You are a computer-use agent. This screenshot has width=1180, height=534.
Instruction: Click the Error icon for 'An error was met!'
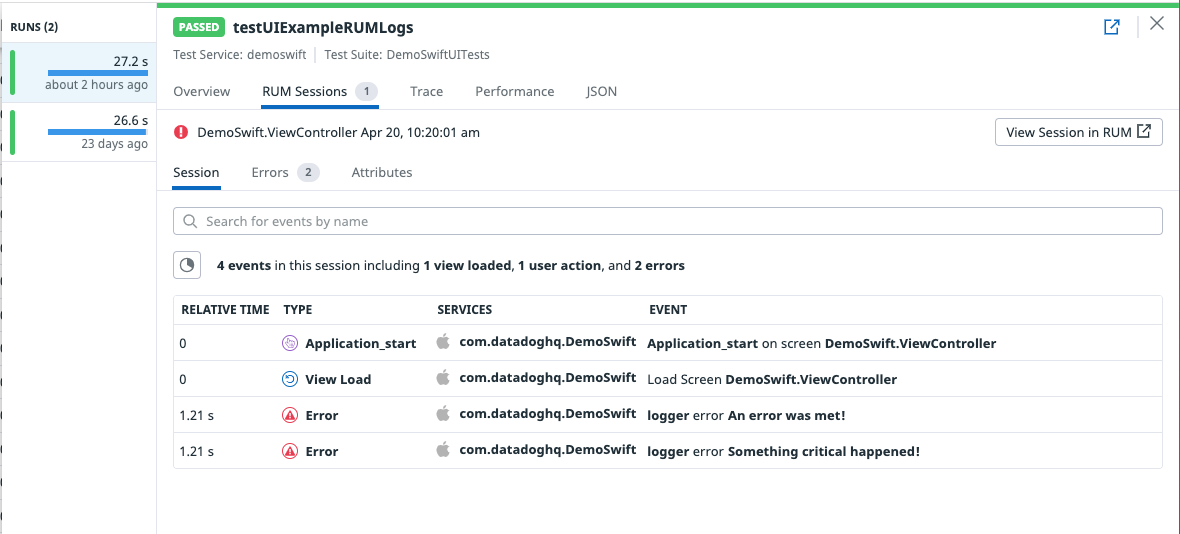pos(290,415)
